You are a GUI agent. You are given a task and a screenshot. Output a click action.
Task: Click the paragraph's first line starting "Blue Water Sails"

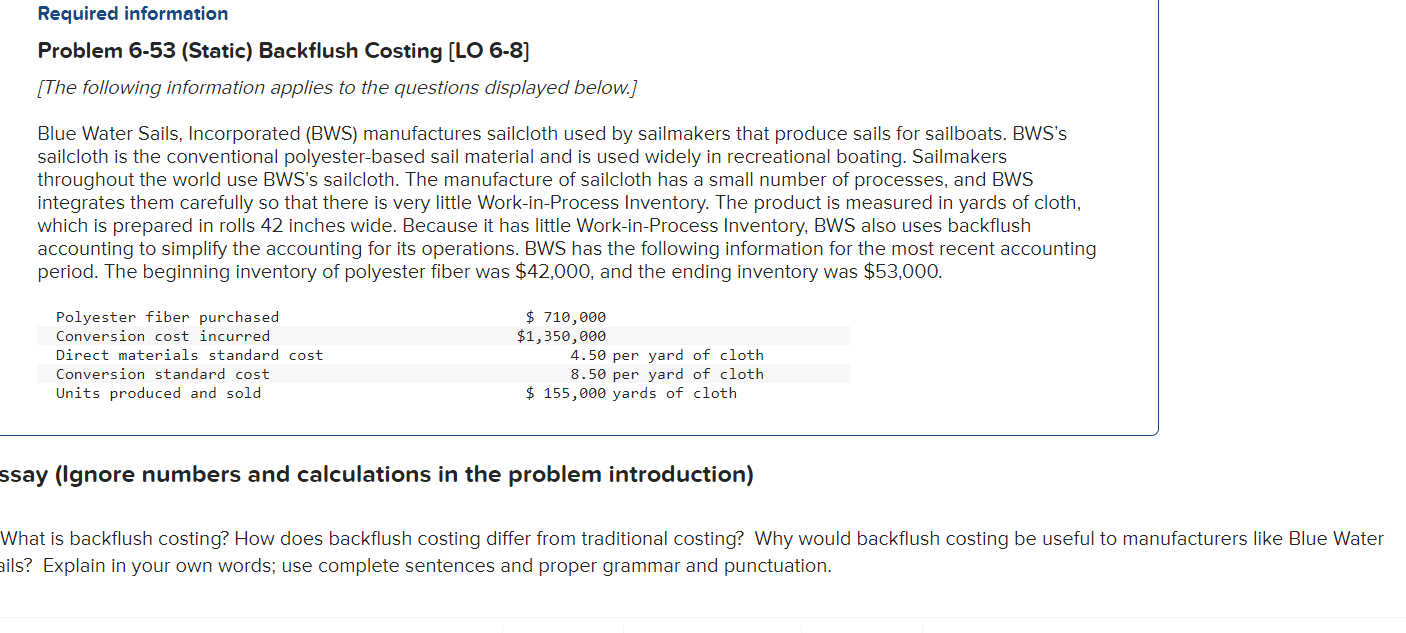552,133
